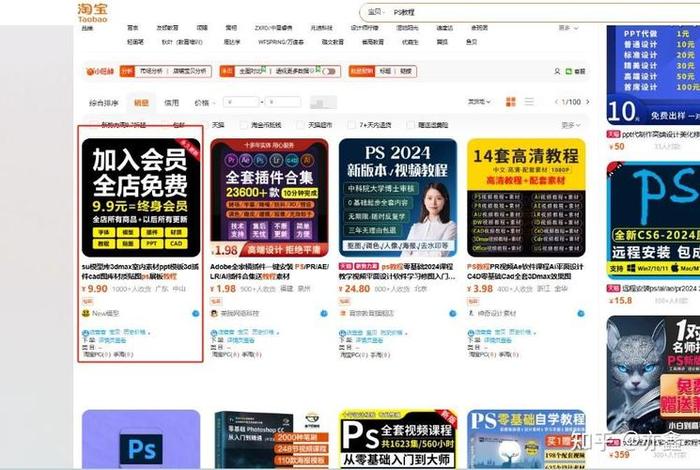Open the 全套插件合集 product image
The height and width of the screenshot is (470, 700).
pyautogui.click(x=269, y=197)
